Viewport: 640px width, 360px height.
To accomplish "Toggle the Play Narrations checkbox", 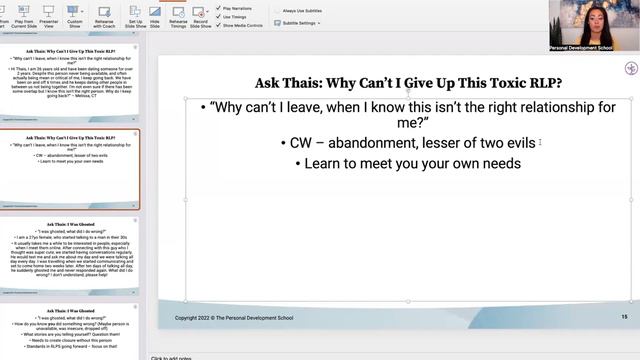I will click(x=218, y=8).
